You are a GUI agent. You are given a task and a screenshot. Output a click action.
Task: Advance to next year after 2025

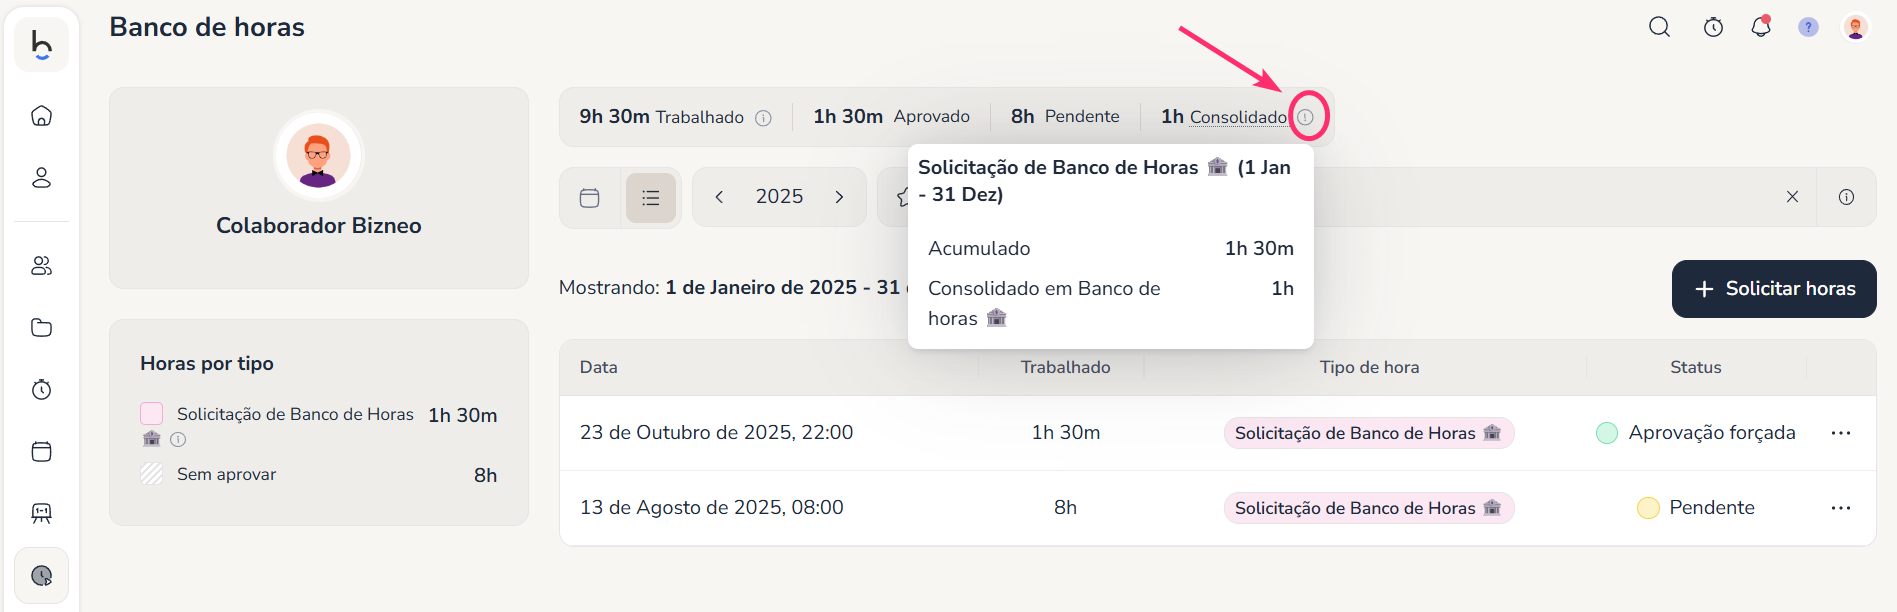click(839, 197)
